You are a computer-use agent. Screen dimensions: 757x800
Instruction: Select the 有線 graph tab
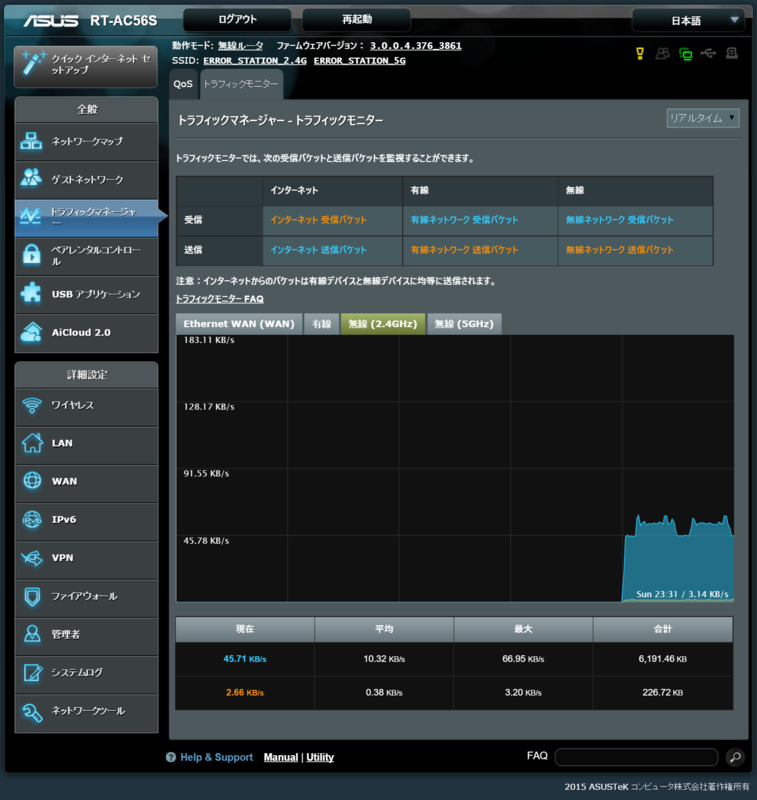pos(321,324)
